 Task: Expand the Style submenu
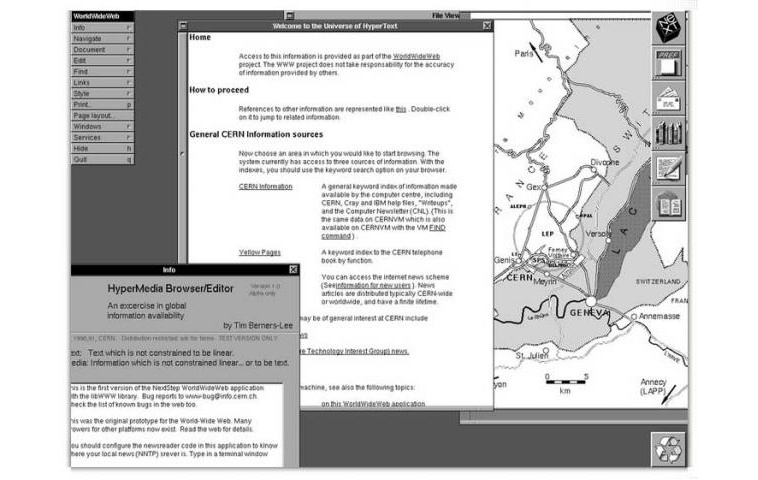tap(102, 93)
